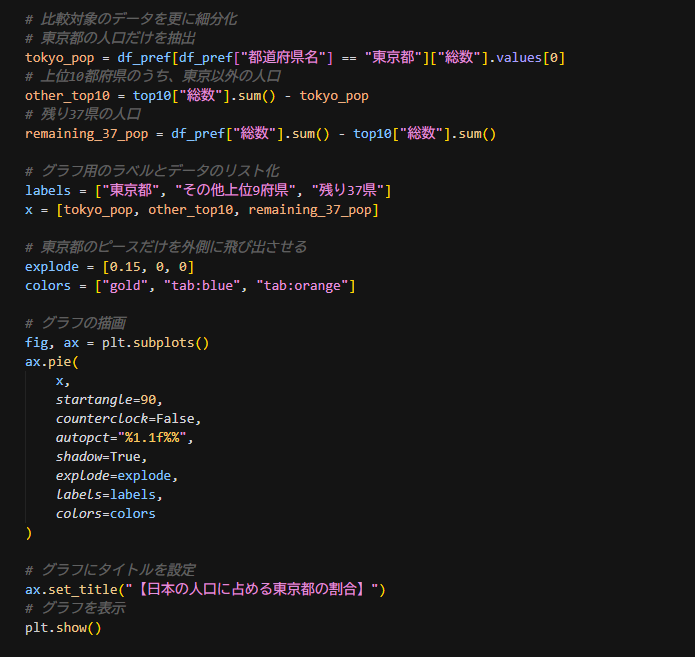Viewport: 695px width, 657px height.
Task: Click the comment 比較対象のデータを更に細分化
Action: 131,20
